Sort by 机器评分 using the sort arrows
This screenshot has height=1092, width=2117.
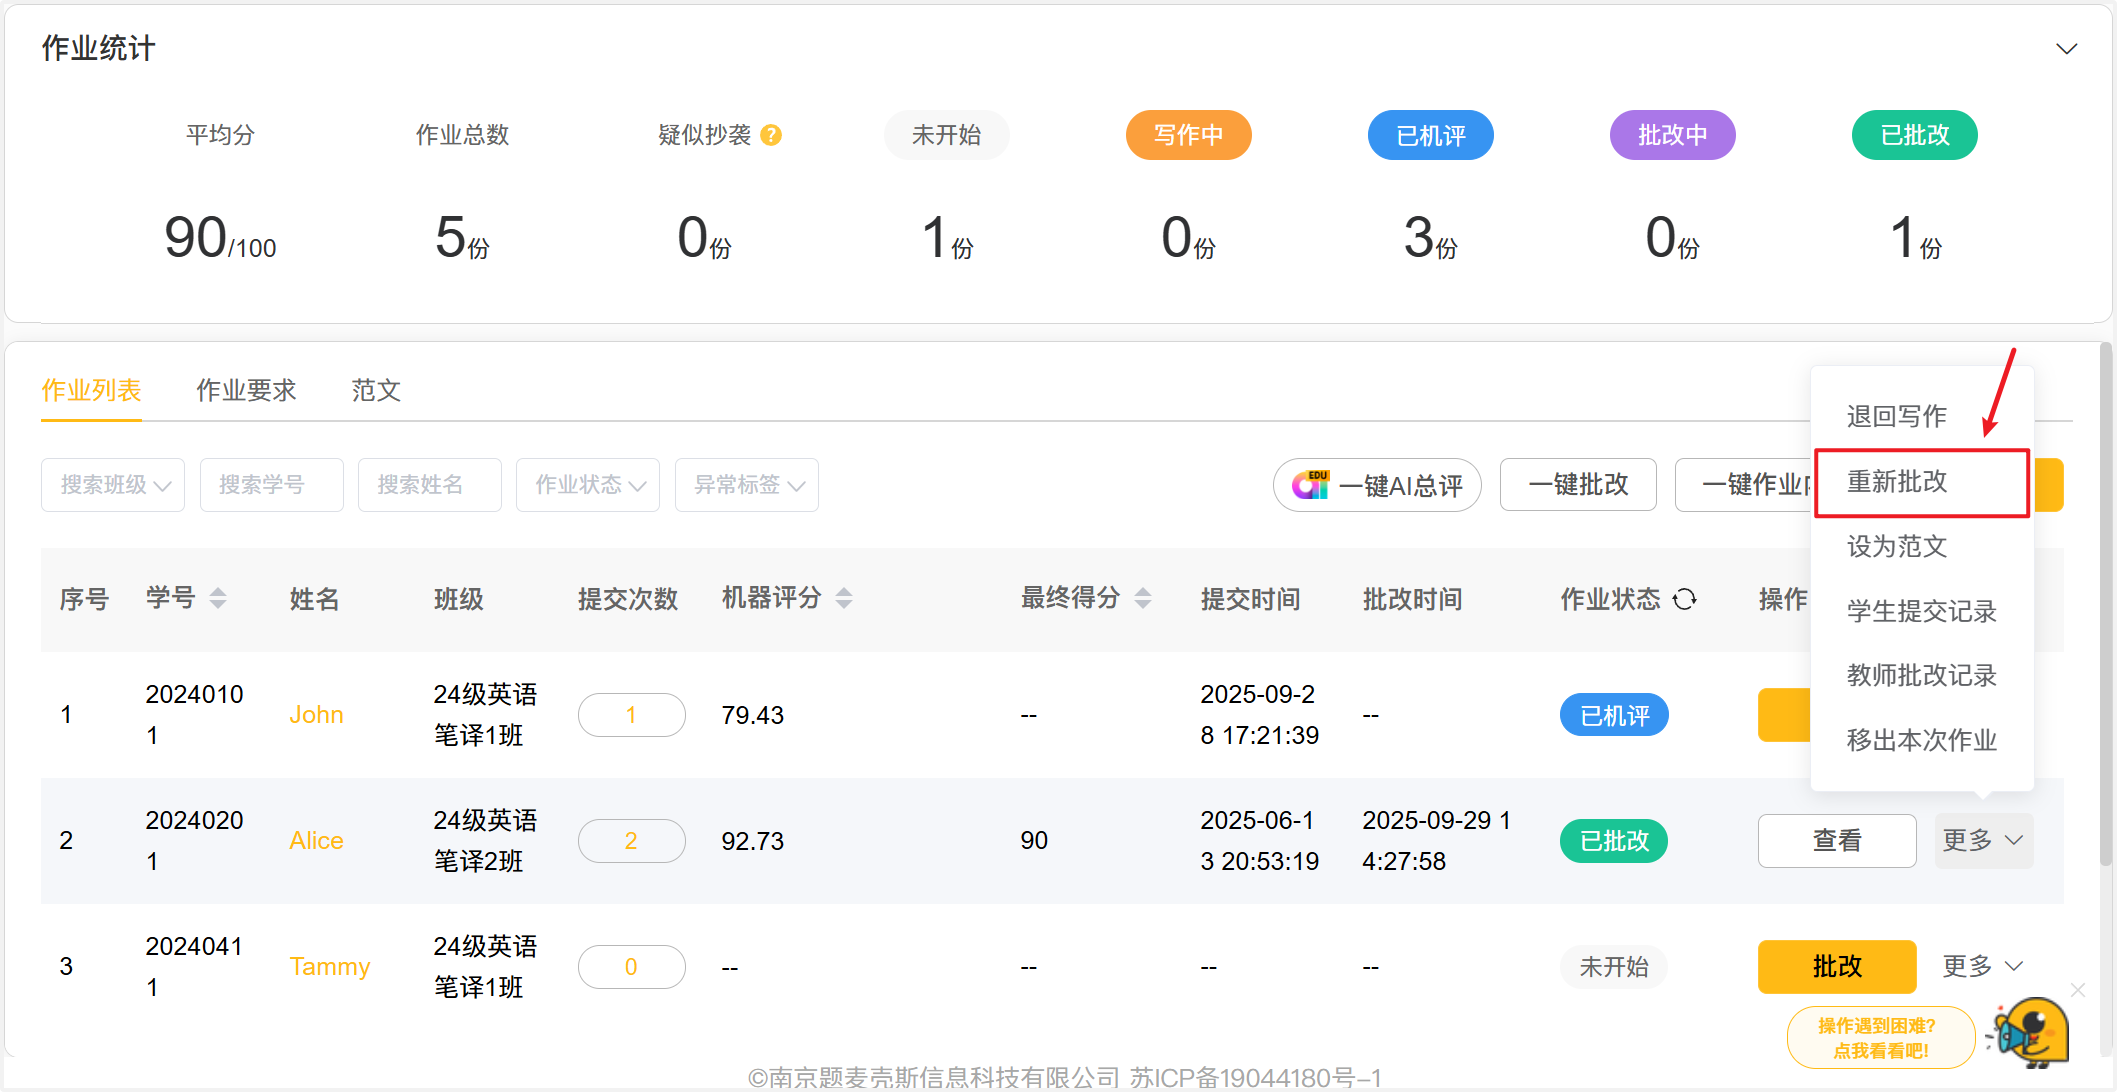pyautogui.click(x=844, y=598)
